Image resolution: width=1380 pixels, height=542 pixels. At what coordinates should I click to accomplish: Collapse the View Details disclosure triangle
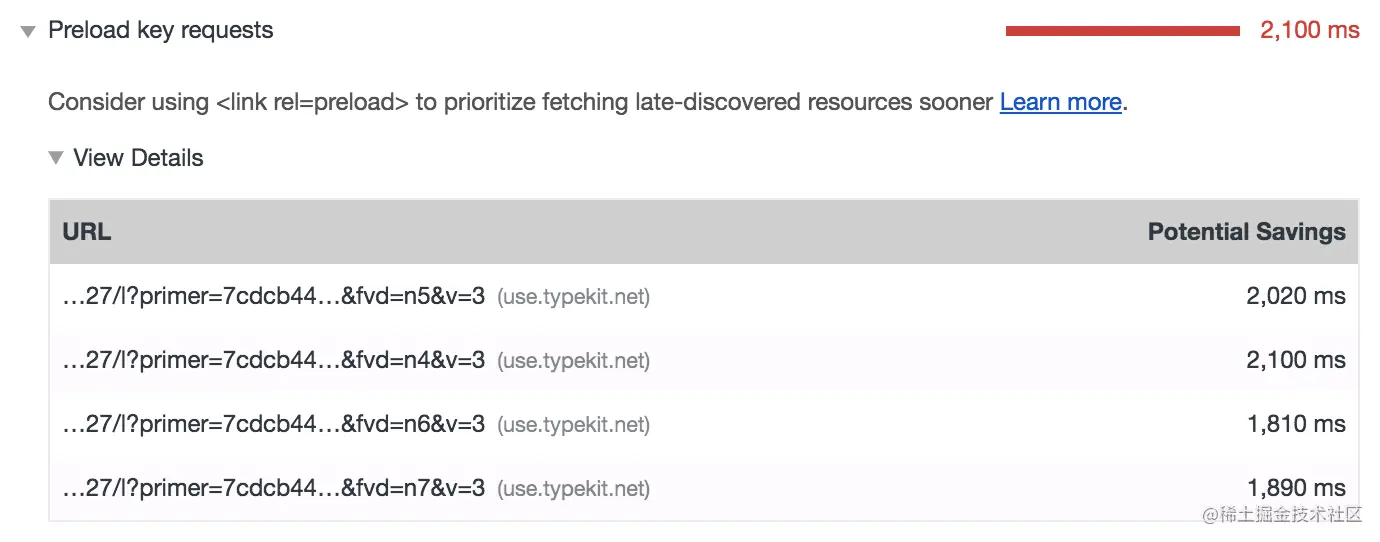coord(55,158)
